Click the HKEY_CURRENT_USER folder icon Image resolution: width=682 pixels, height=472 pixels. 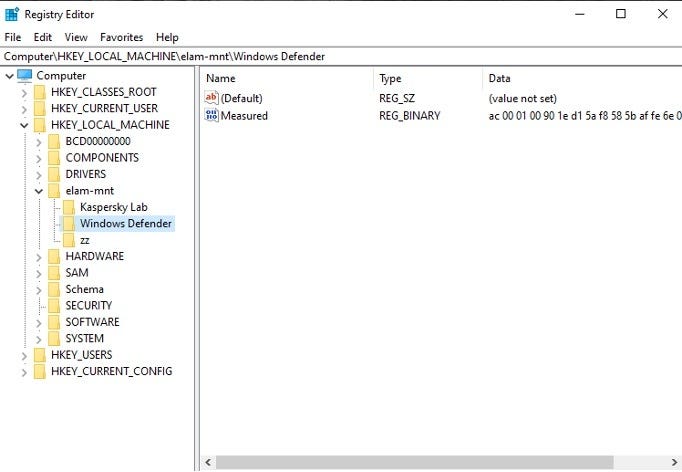(x=40, y=108)
